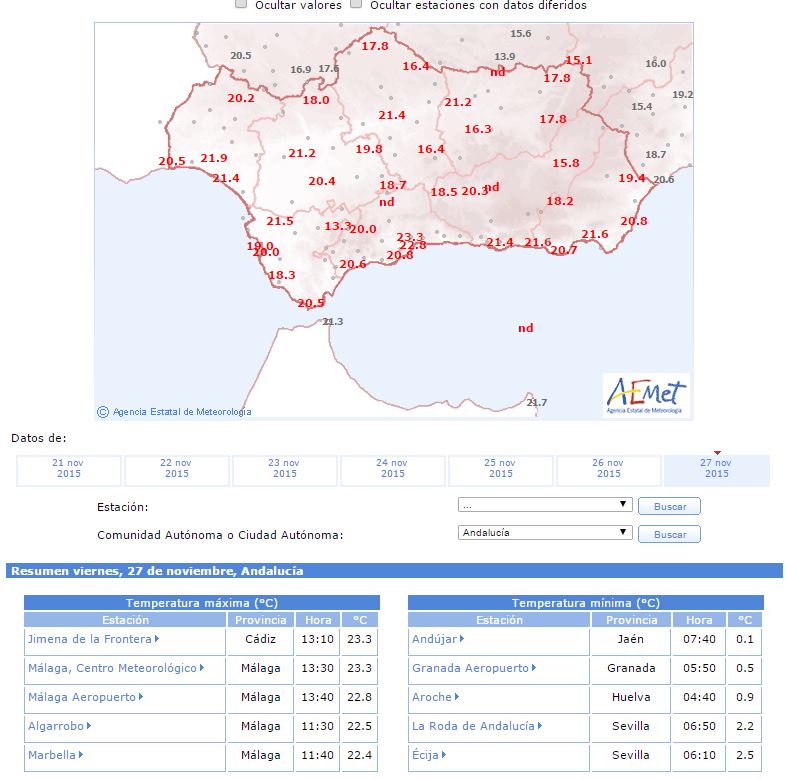Click the arrow icon beside Granada Aeropuerto
Image resolution: width=786 pixels, height=780 pixels.
coord(534,668)
